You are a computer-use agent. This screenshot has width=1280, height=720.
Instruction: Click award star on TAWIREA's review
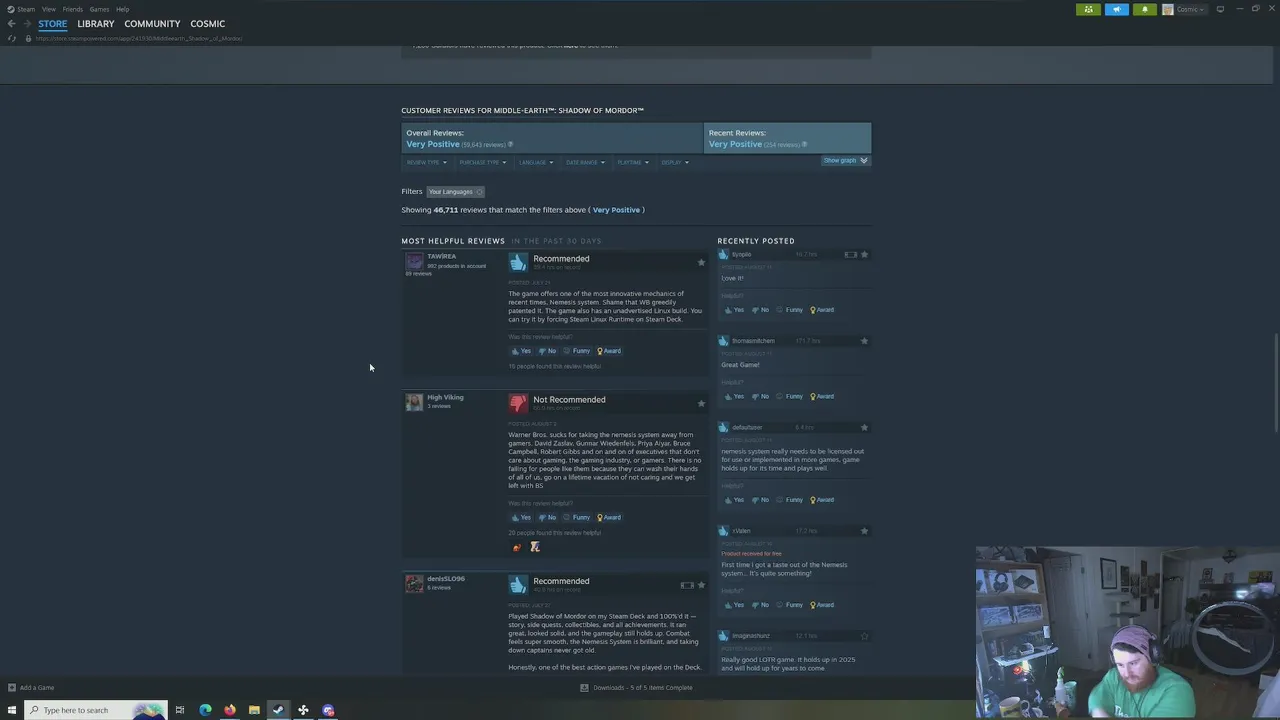tap(701, 262)
